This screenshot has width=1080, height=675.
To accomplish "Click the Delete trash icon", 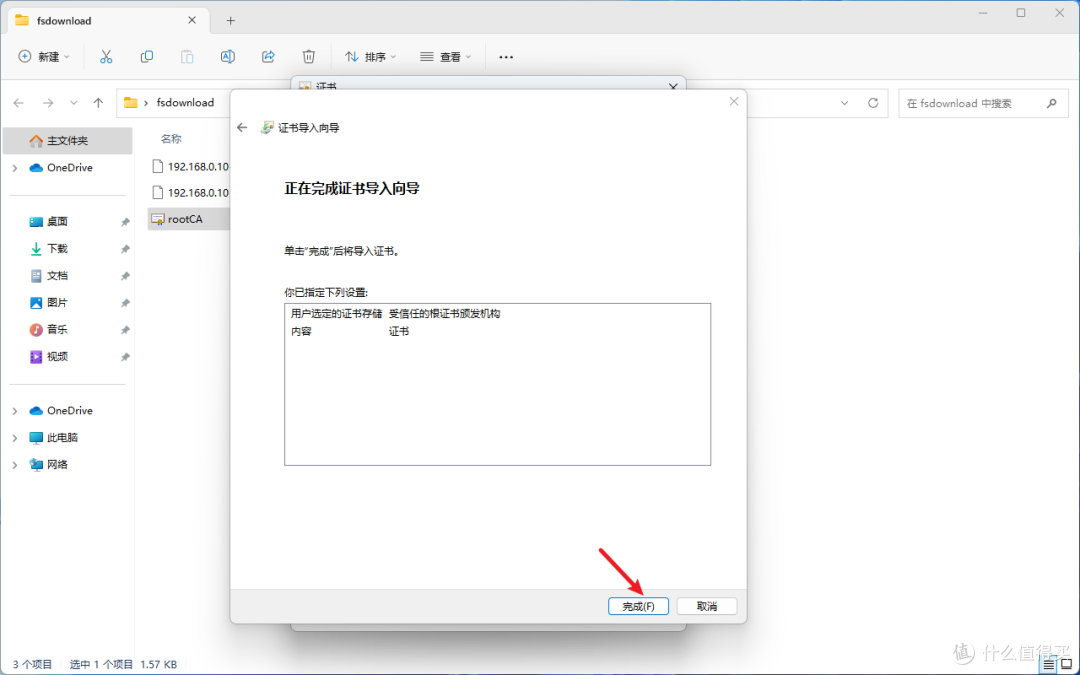I will pos(309,57).
